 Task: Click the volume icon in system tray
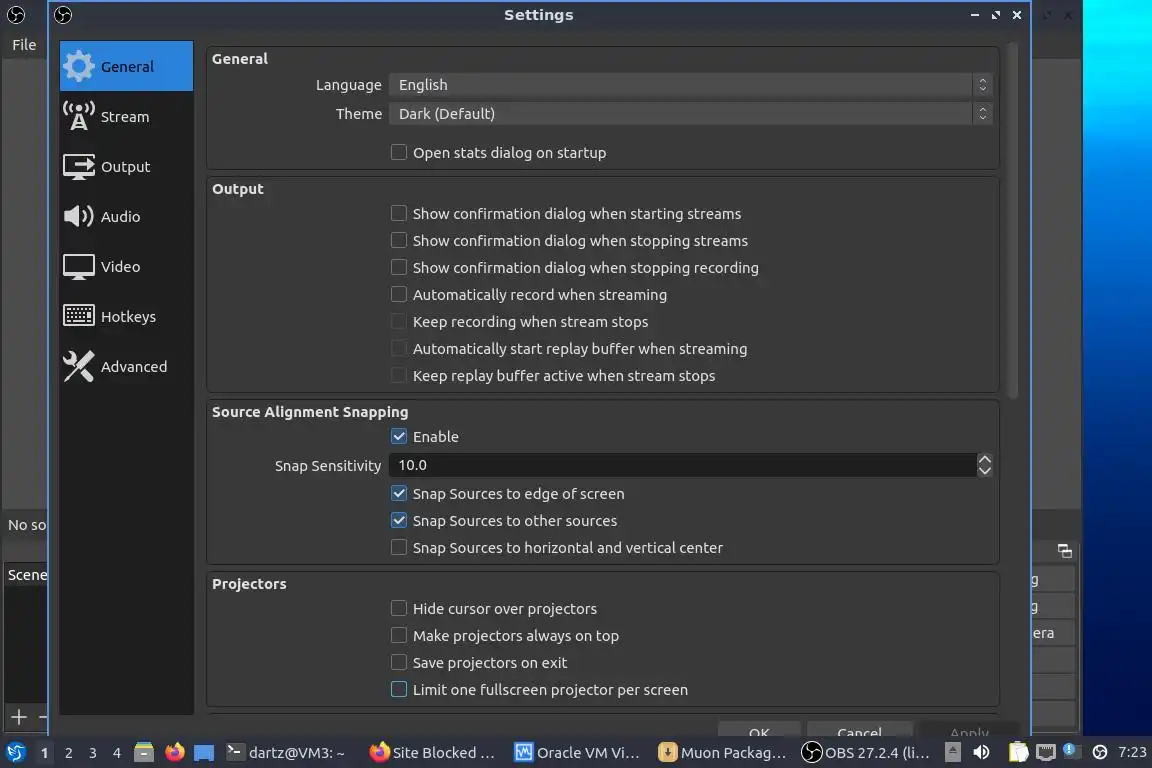pyautogui.click(x=982, y=752)
